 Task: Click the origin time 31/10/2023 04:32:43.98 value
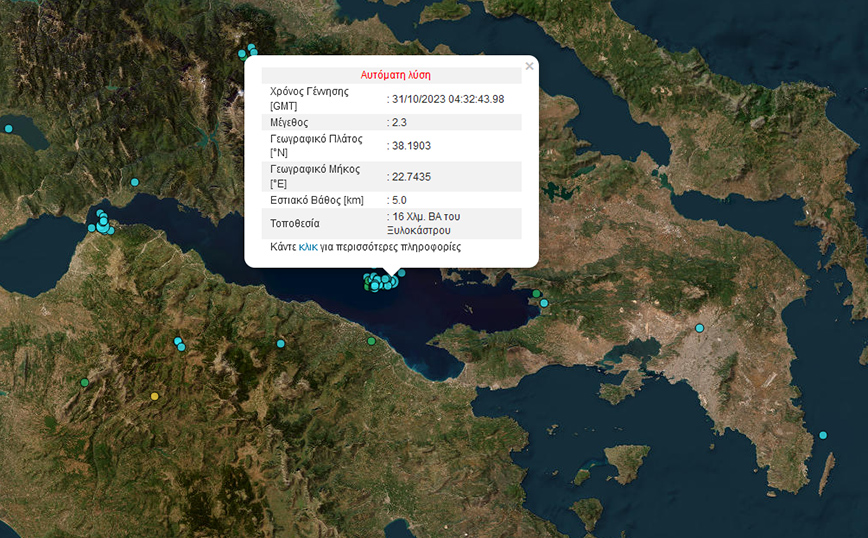coord(448,98)
